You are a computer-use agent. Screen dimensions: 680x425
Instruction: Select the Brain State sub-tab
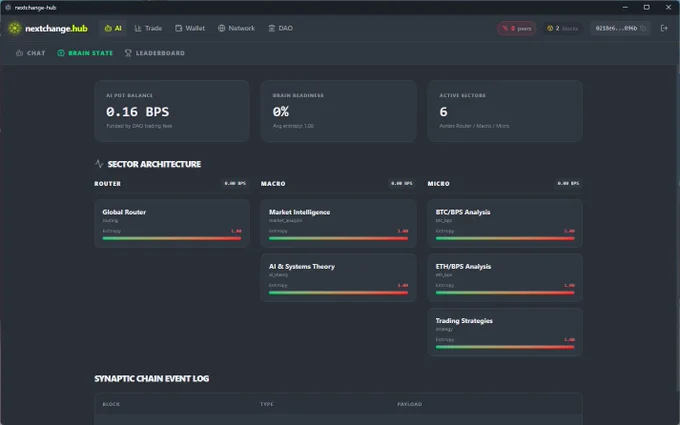[x=85, y=53]
